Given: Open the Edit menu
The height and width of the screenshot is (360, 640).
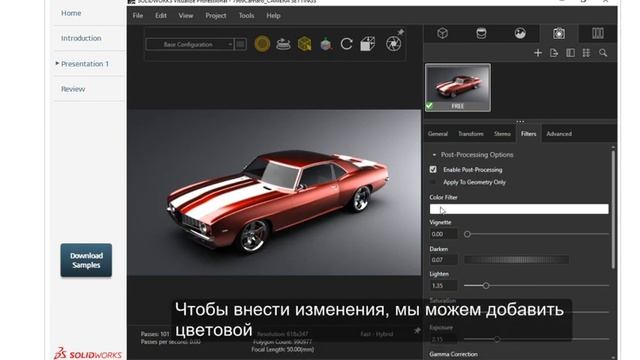Looking at the screenshot, I should tap(161, 16).
